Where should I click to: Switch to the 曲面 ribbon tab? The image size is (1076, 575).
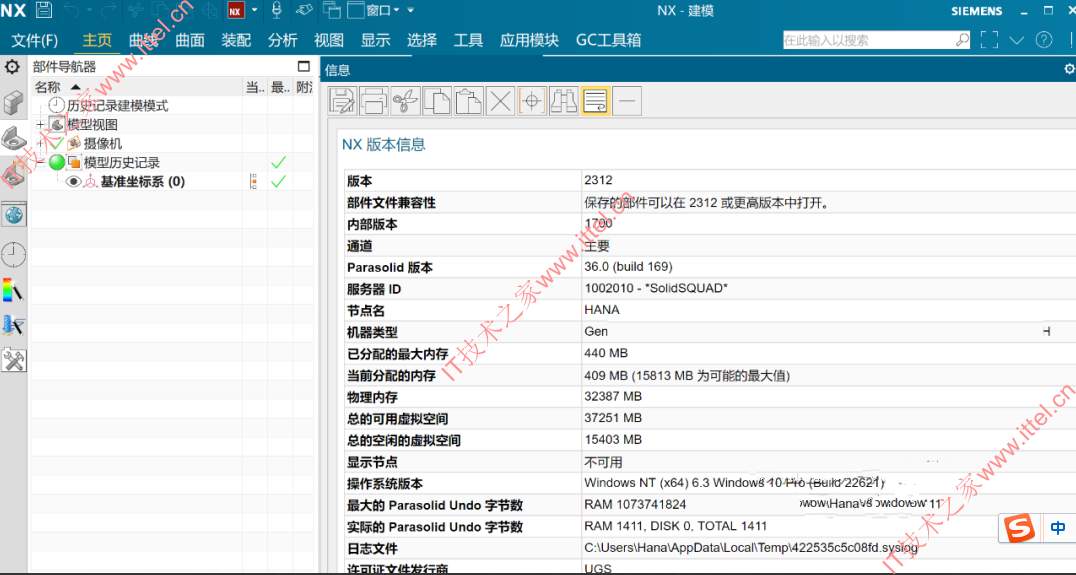coord(190,40)
